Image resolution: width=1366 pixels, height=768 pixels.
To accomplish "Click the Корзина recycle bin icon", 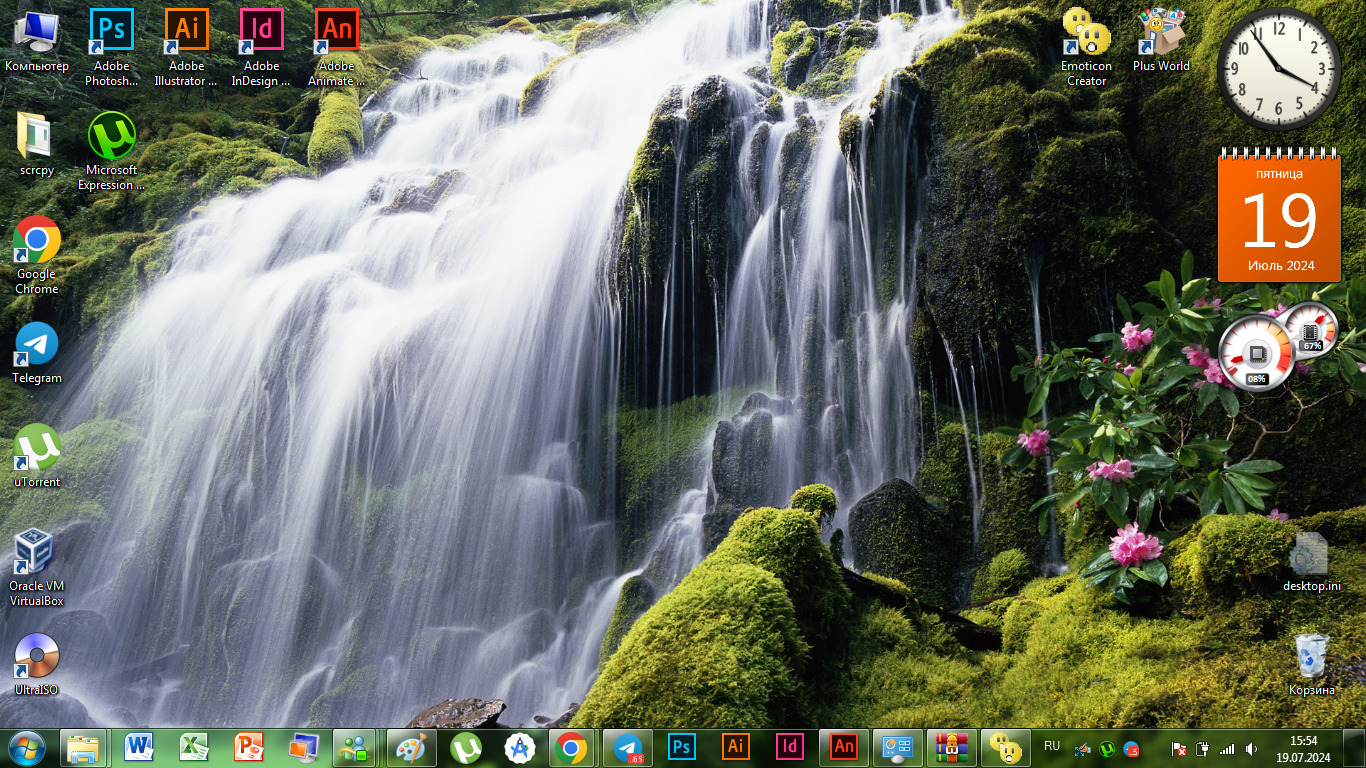I will (x=1311, y=656).
